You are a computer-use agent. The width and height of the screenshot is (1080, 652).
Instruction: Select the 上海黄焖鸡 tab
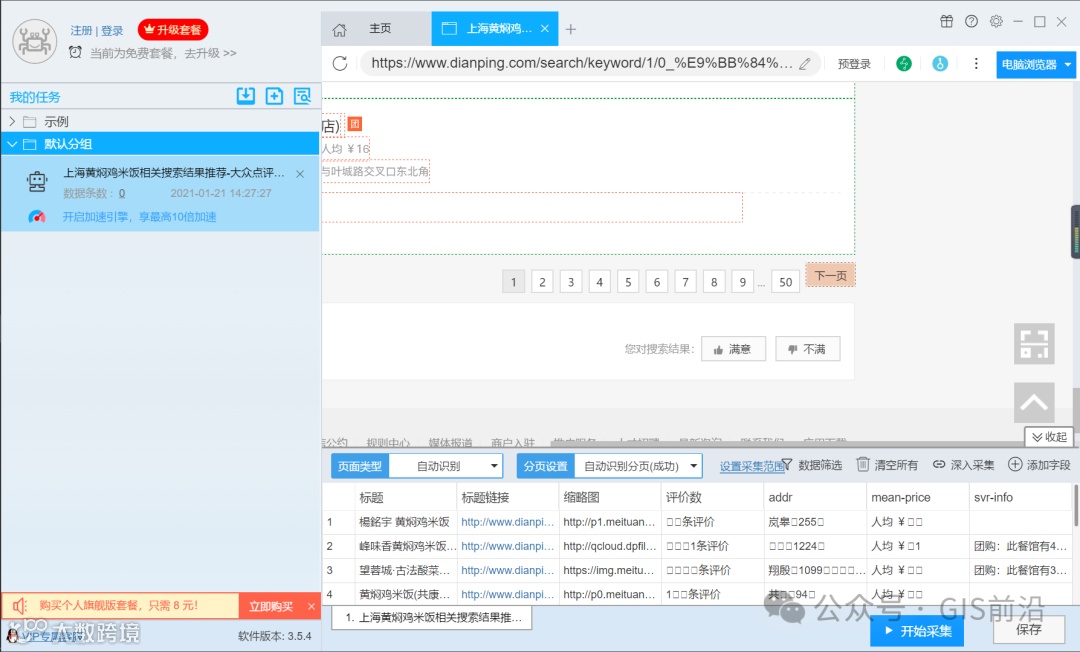pyautogui.click(x=495, y=29)
